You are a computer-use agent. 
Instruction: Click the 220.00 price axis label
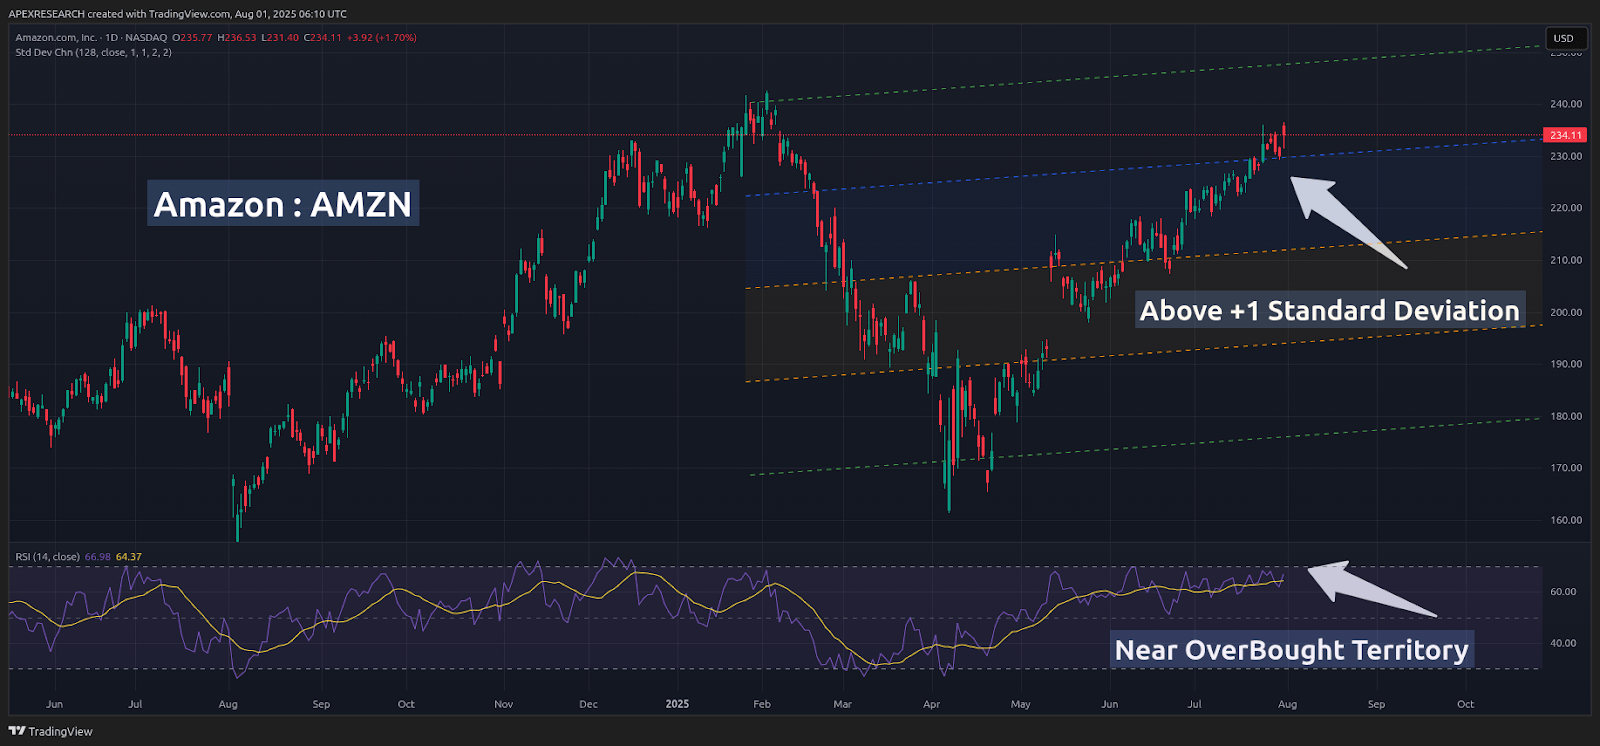coord(1566,208)
